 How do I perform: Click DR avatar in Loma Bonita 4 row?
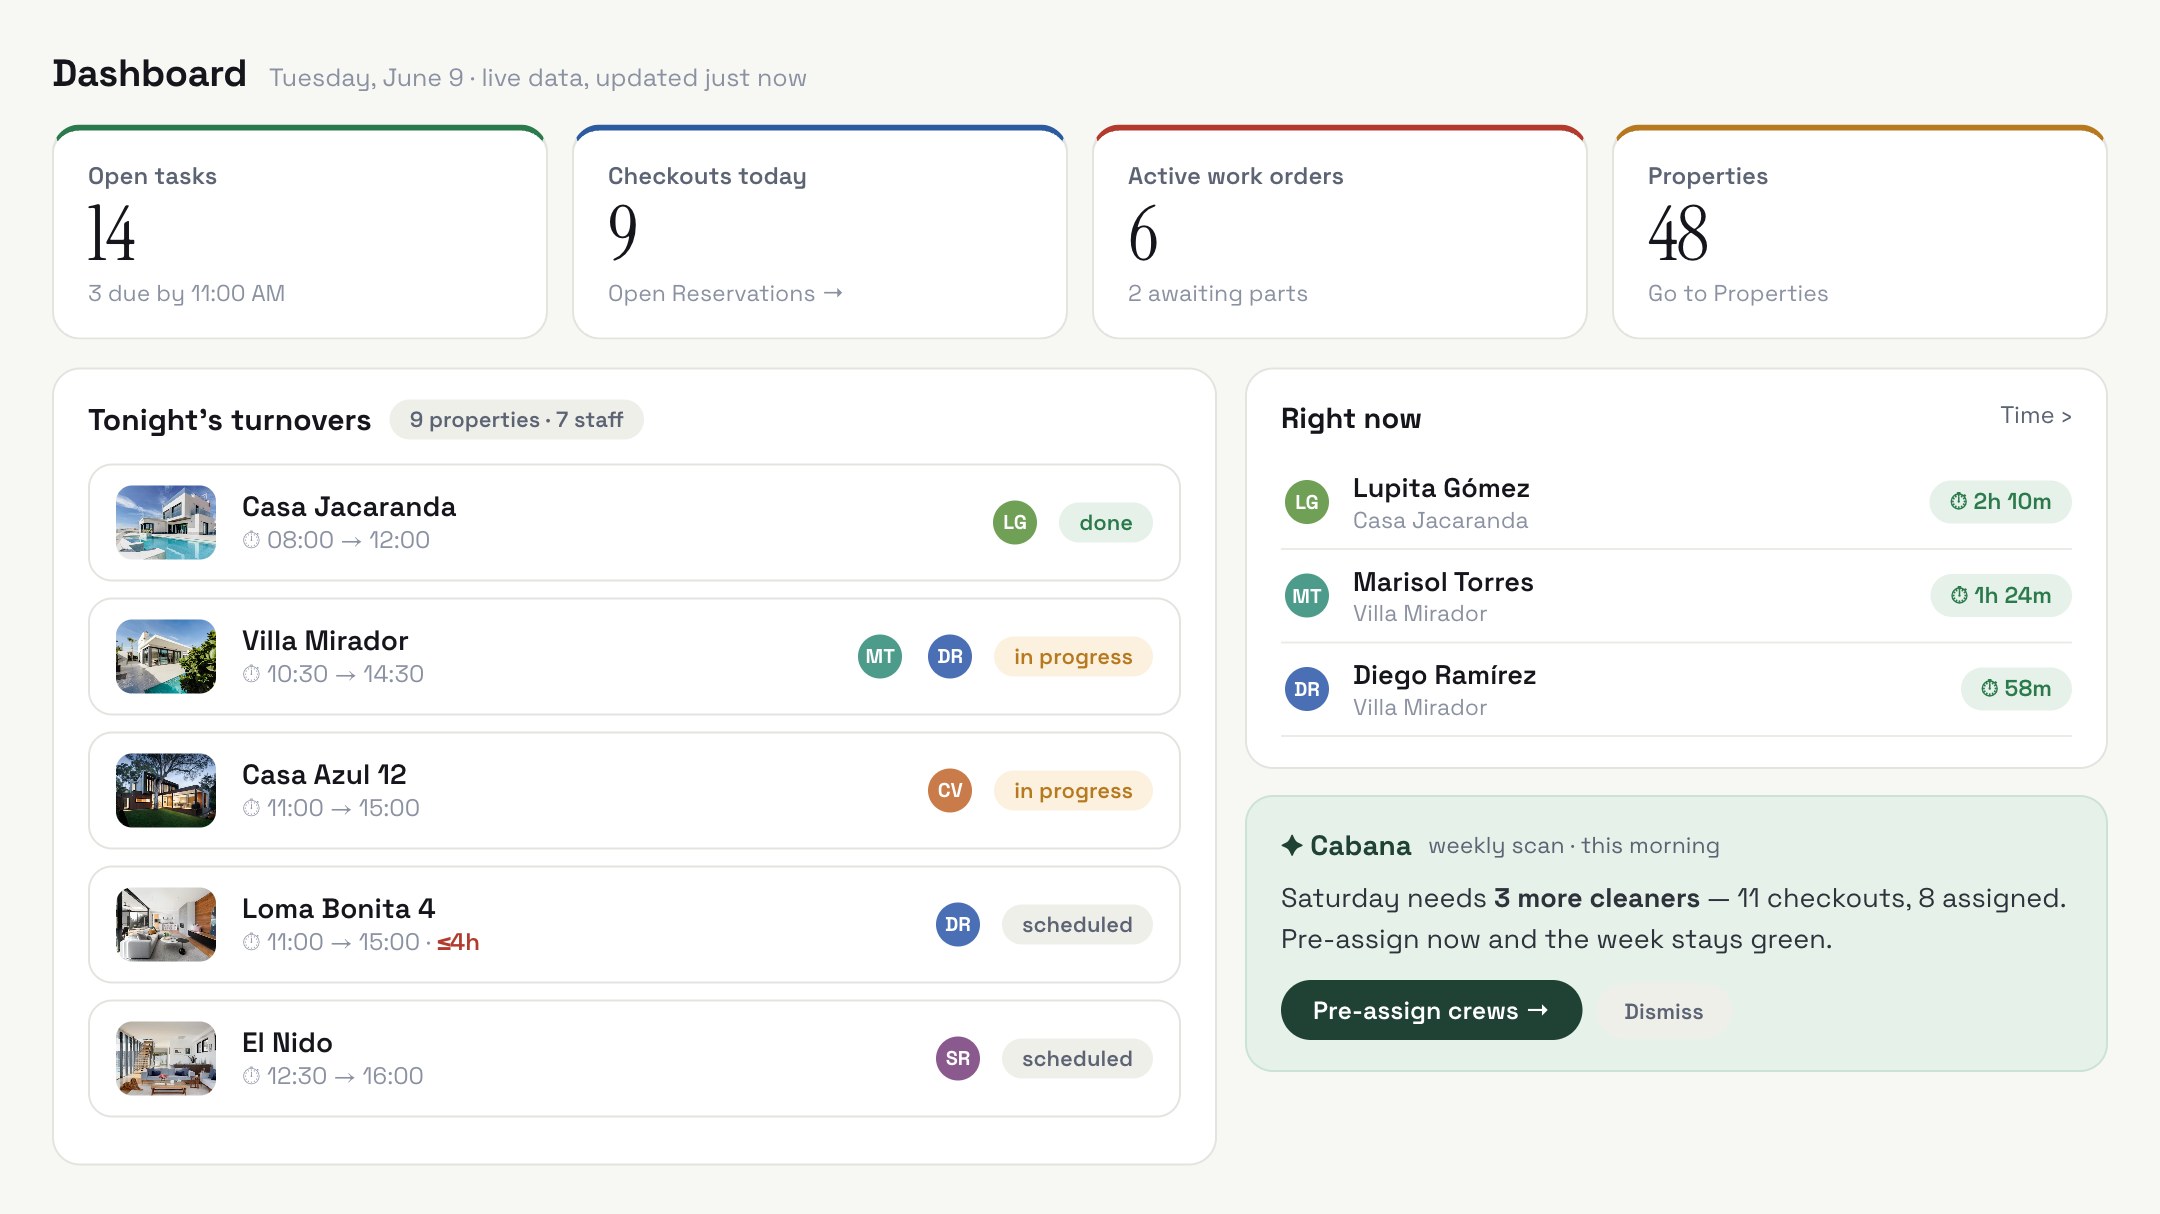pyautogui.click(x=958, y=924)
